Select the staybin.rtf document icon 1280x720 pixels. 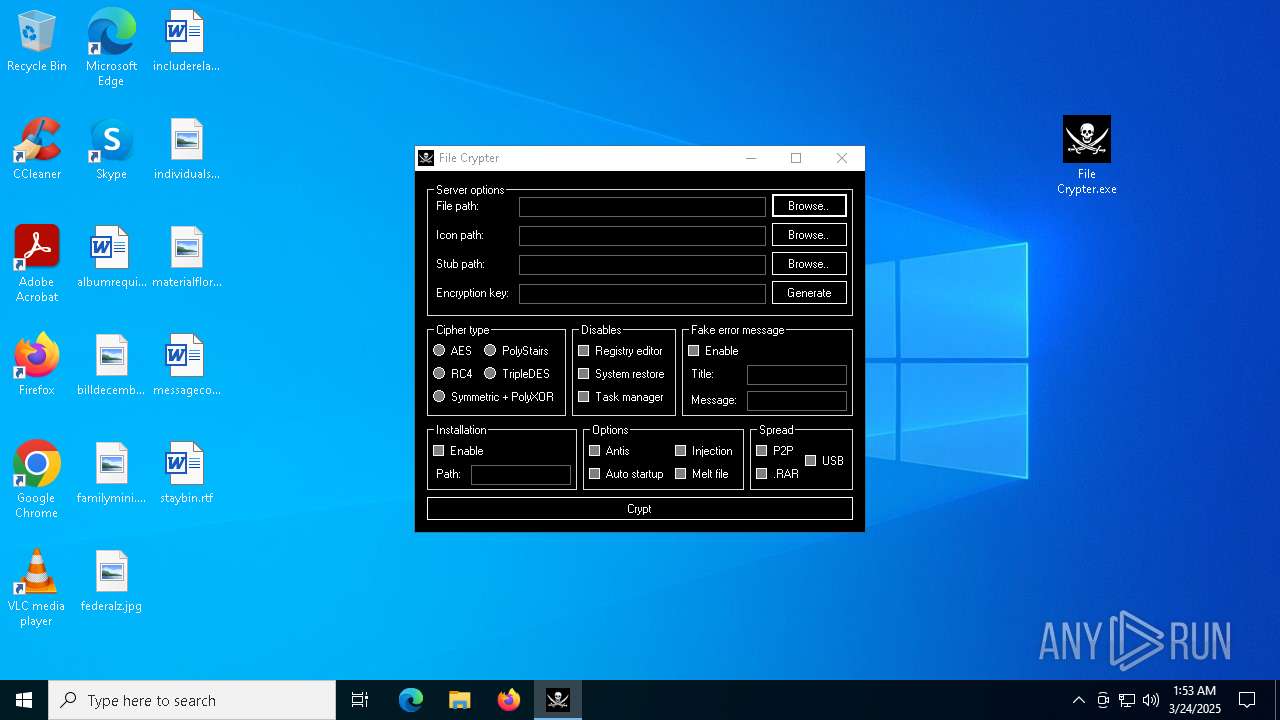pyautogui.click(x=186, y=473)
